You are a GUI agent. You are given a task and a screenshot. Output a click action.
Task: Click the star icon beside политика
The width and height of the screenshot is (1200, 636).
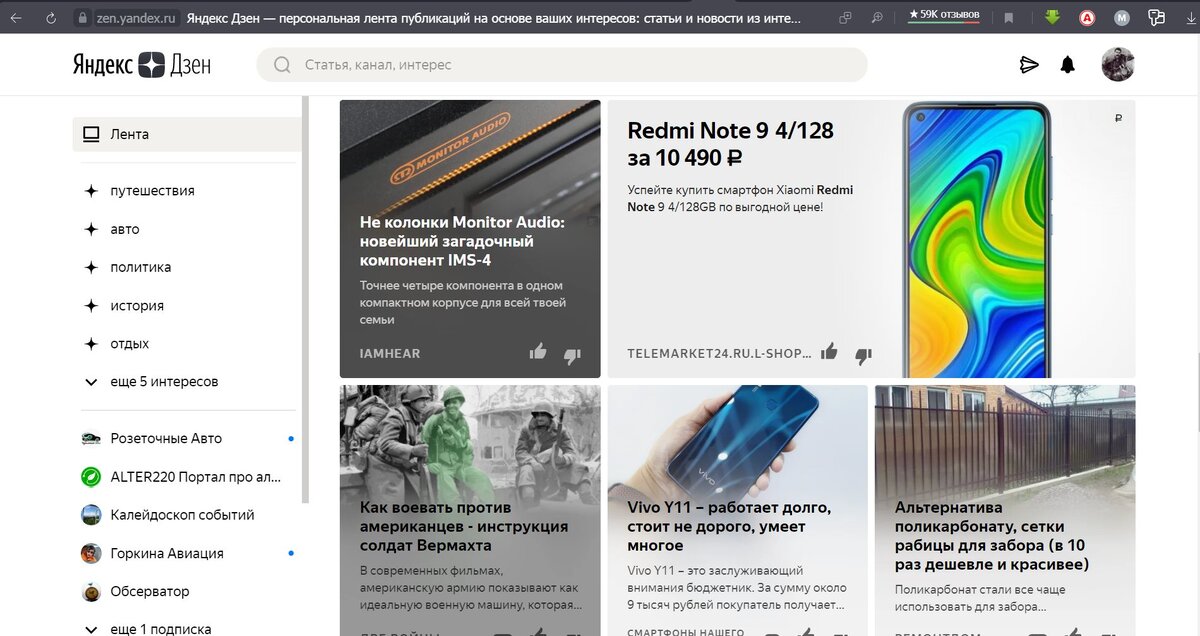(x=91, y=267)
